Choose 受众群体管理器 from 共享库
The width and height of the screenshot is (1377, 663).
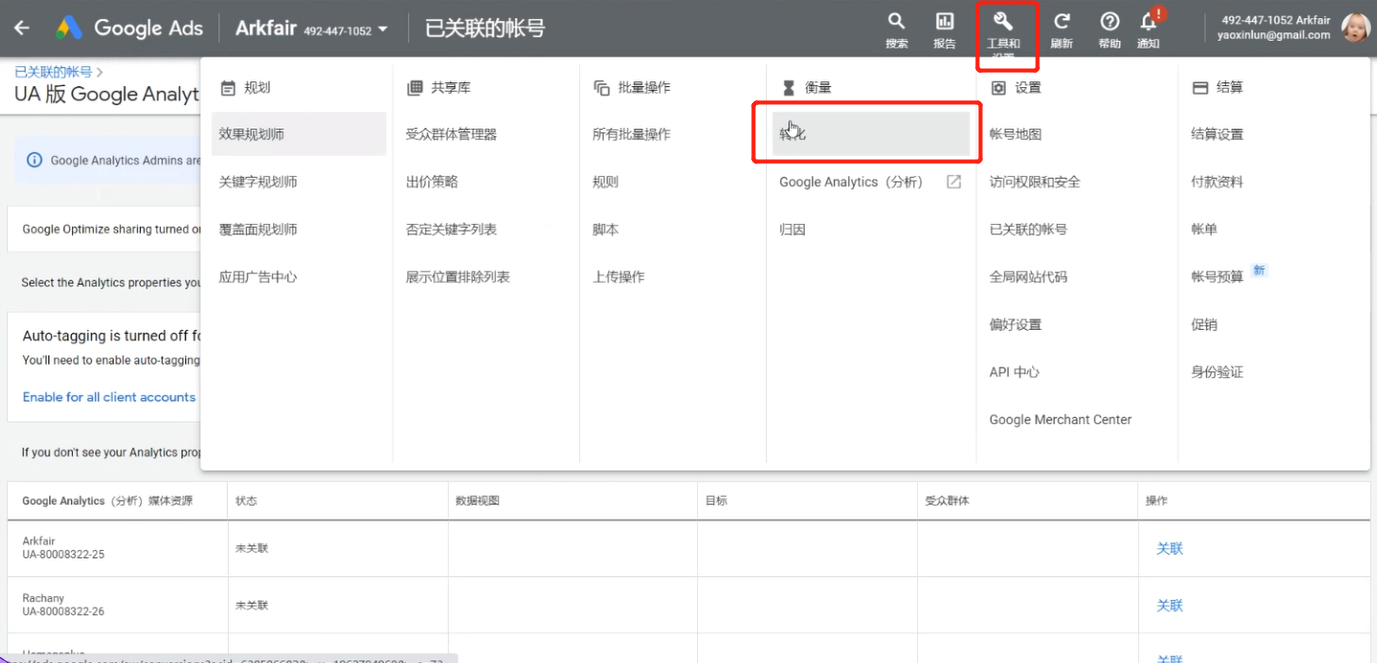[452, 133]
